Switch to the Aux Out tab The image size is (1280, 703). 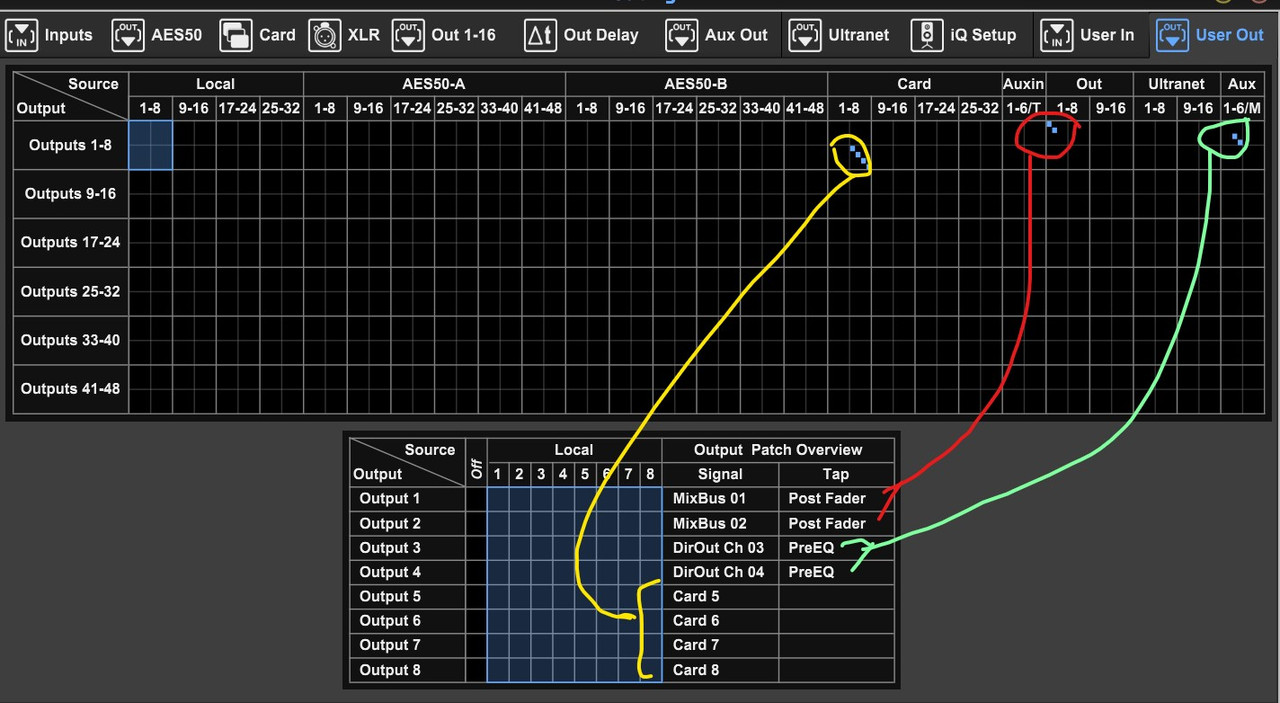(x=718, y=35)
